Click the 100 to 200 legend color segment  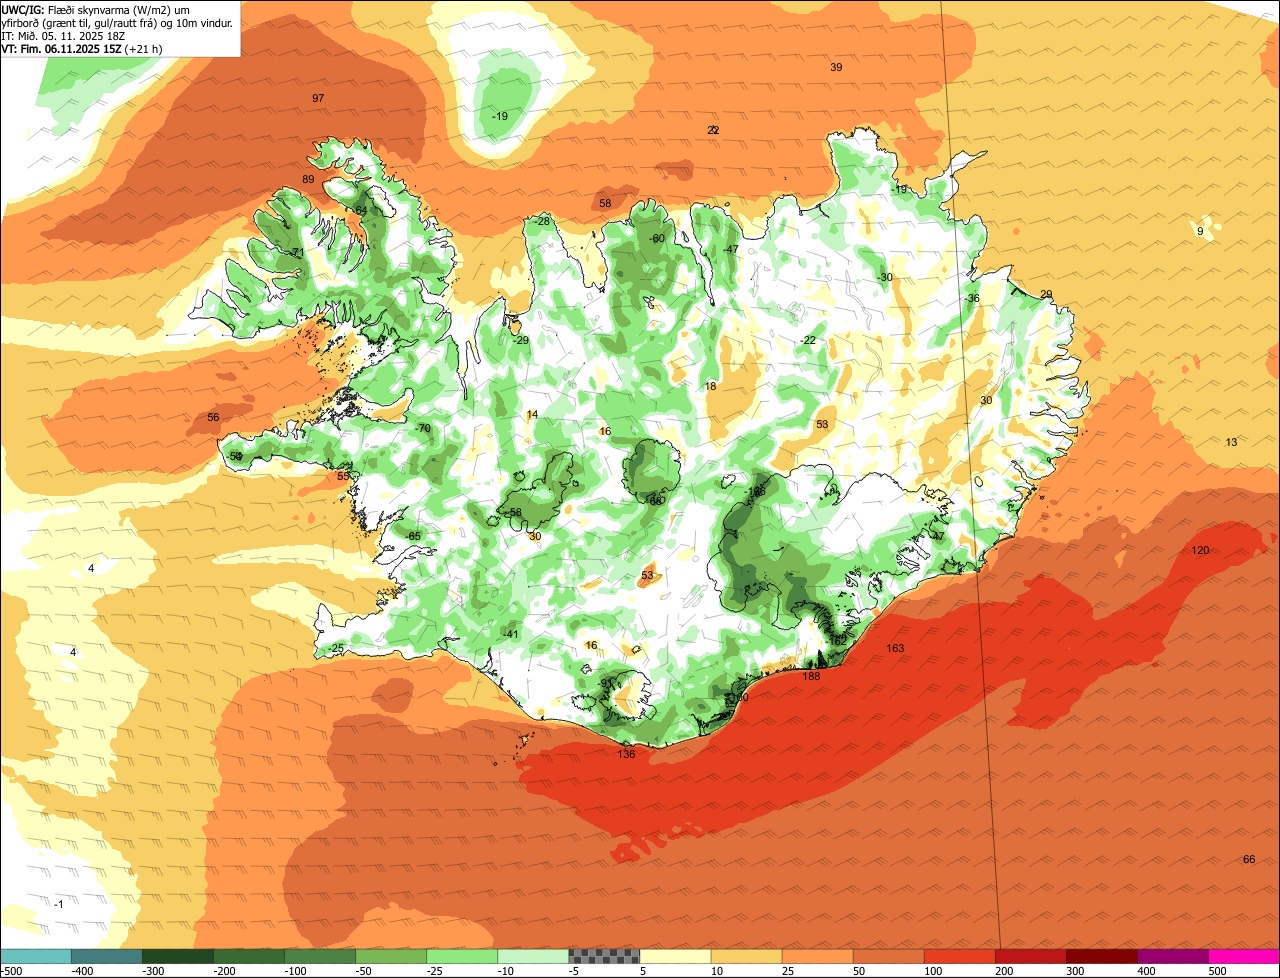click(958, 956)
